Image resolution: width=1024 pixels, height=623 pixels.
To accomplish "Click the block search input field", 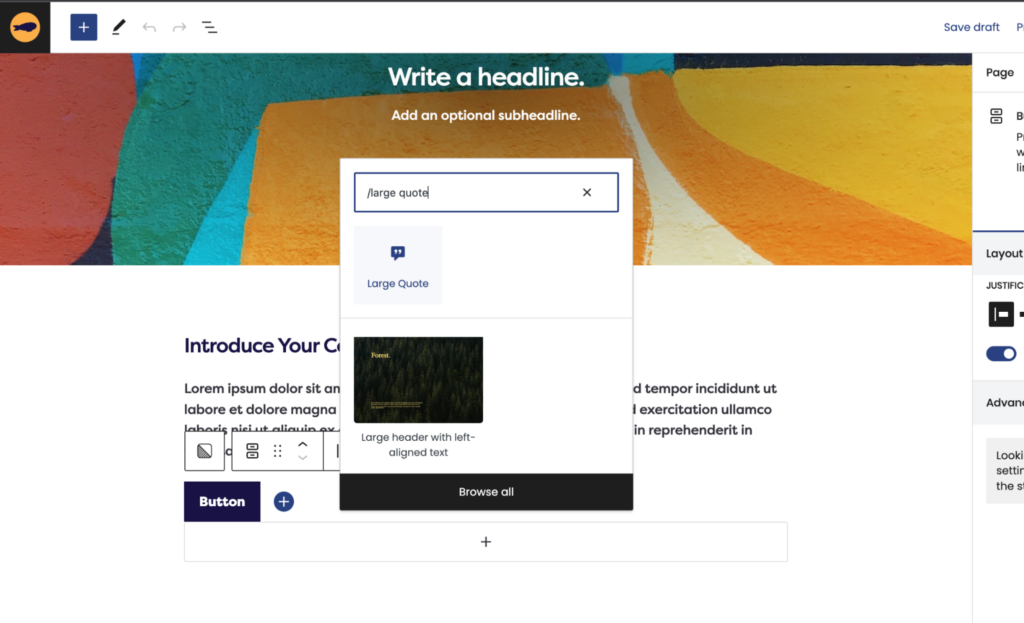I will (x=465, y=192).
